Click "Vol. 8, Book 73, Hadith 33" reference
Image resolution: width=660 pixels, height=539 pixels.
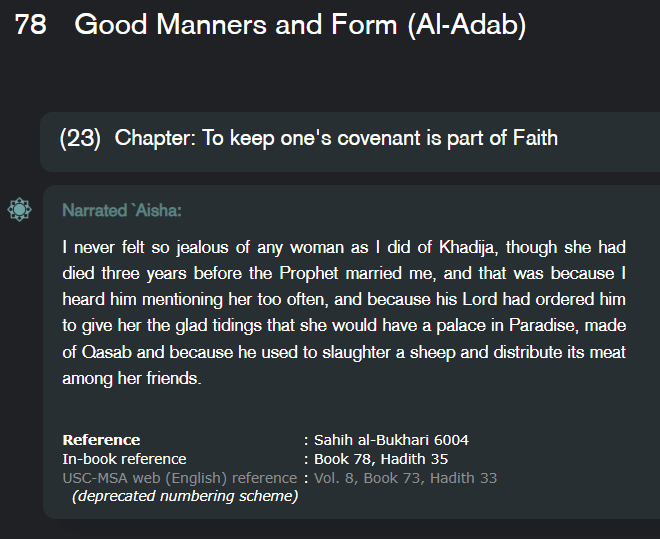(405, 478)
